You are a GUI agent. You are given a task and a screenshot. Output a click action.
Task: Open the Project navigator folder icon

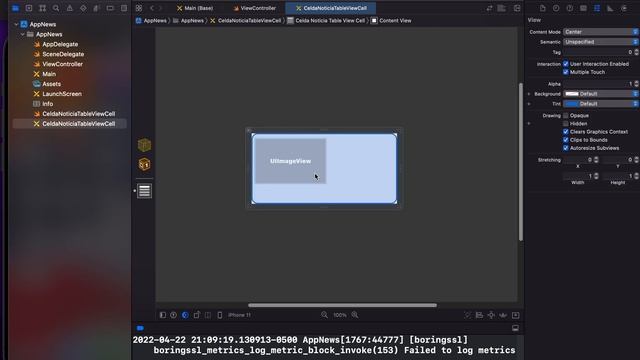click(x=15, y=8)
